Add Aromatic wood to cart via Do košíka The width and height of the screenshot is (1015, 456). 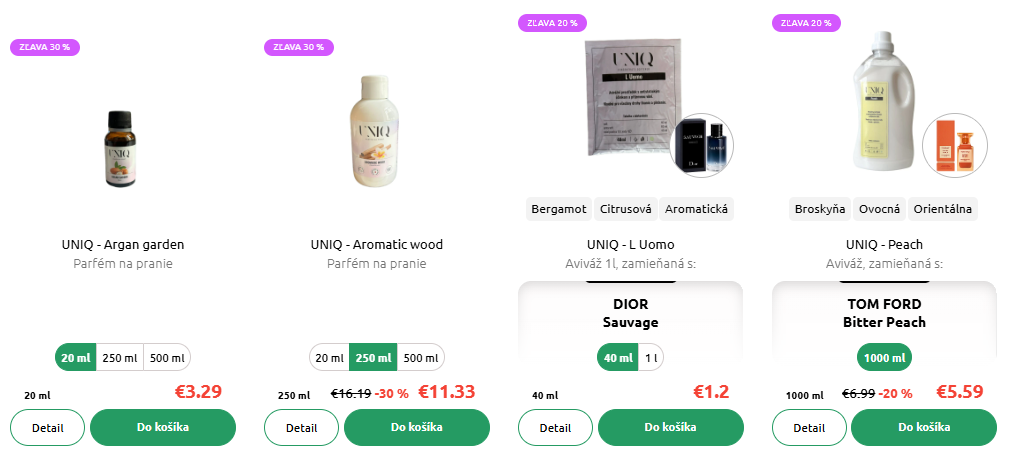point(417,428)
